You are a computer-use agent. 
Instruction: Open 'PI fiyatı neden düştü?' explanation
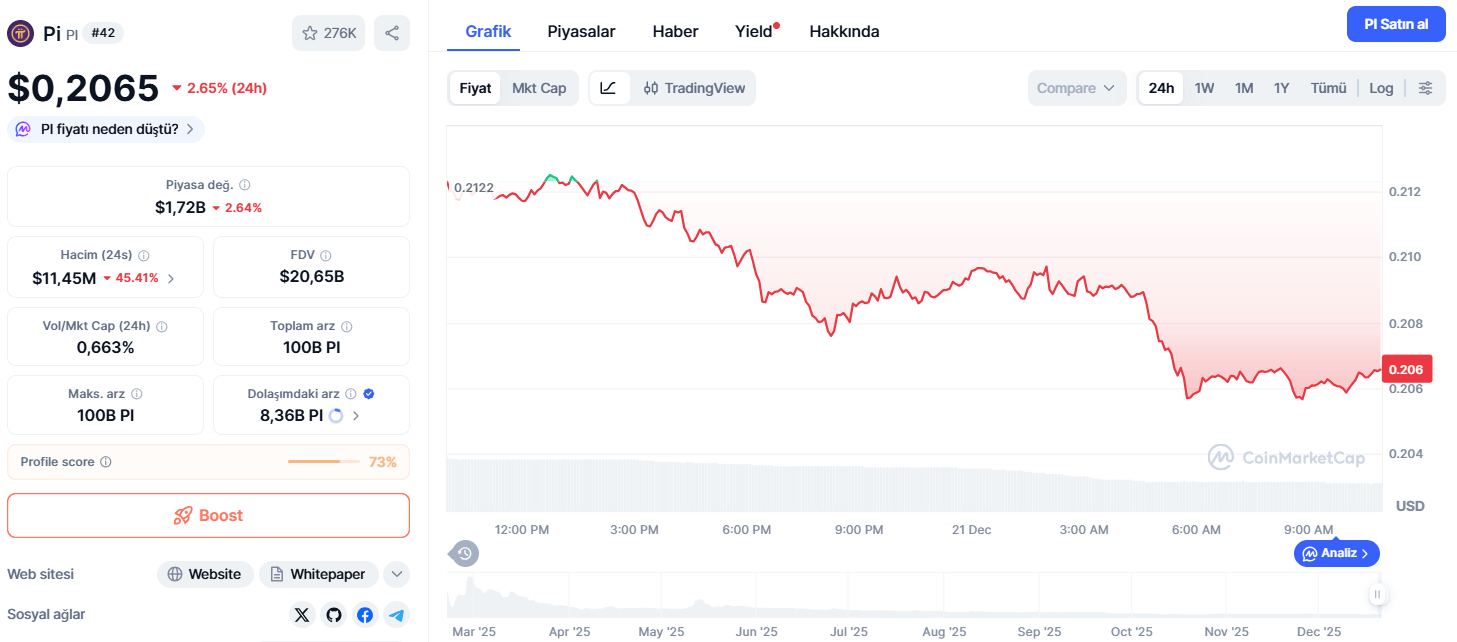(x=106, y=129)
